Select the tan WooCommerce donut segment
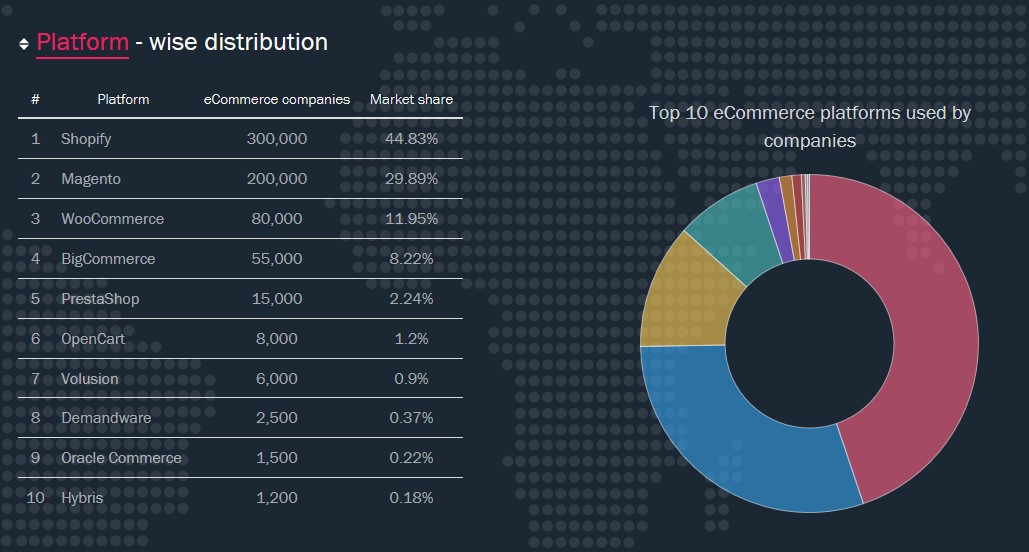The image size is (1029, 552). (x=683, y=290)
